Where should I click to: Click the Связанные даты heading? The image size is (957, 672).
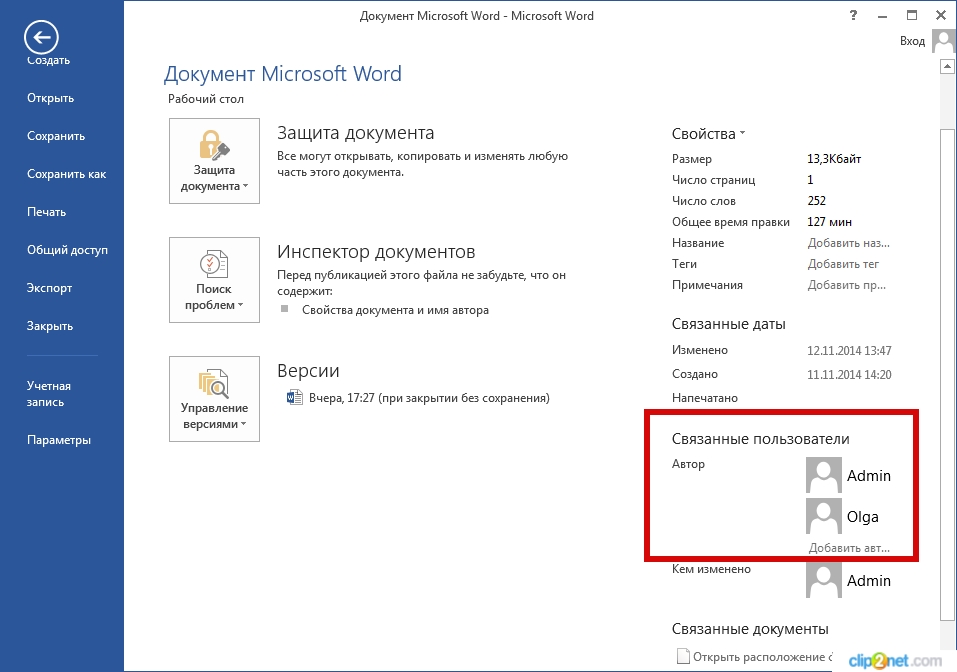[728, 324]
